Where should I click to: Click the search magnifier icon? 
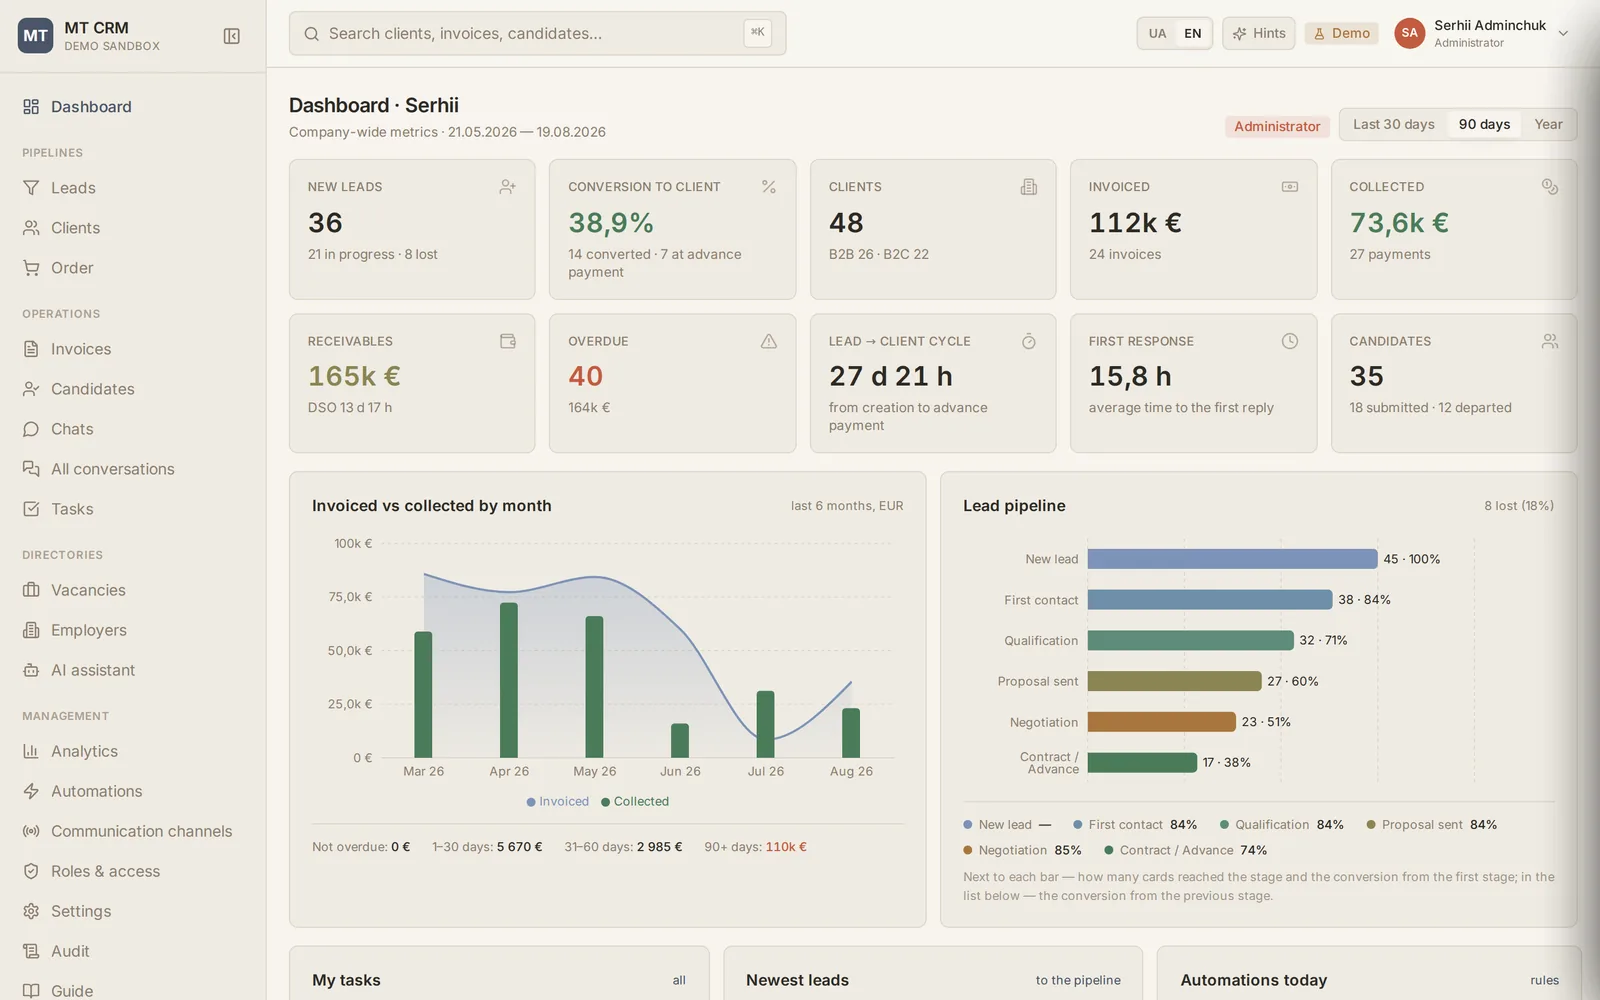(x=312, y=34)
